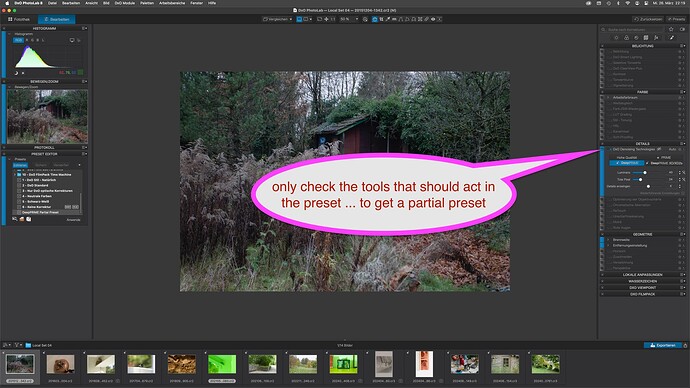
Task: Click the Zurücksetzen reset button
Action: point(648,19)
